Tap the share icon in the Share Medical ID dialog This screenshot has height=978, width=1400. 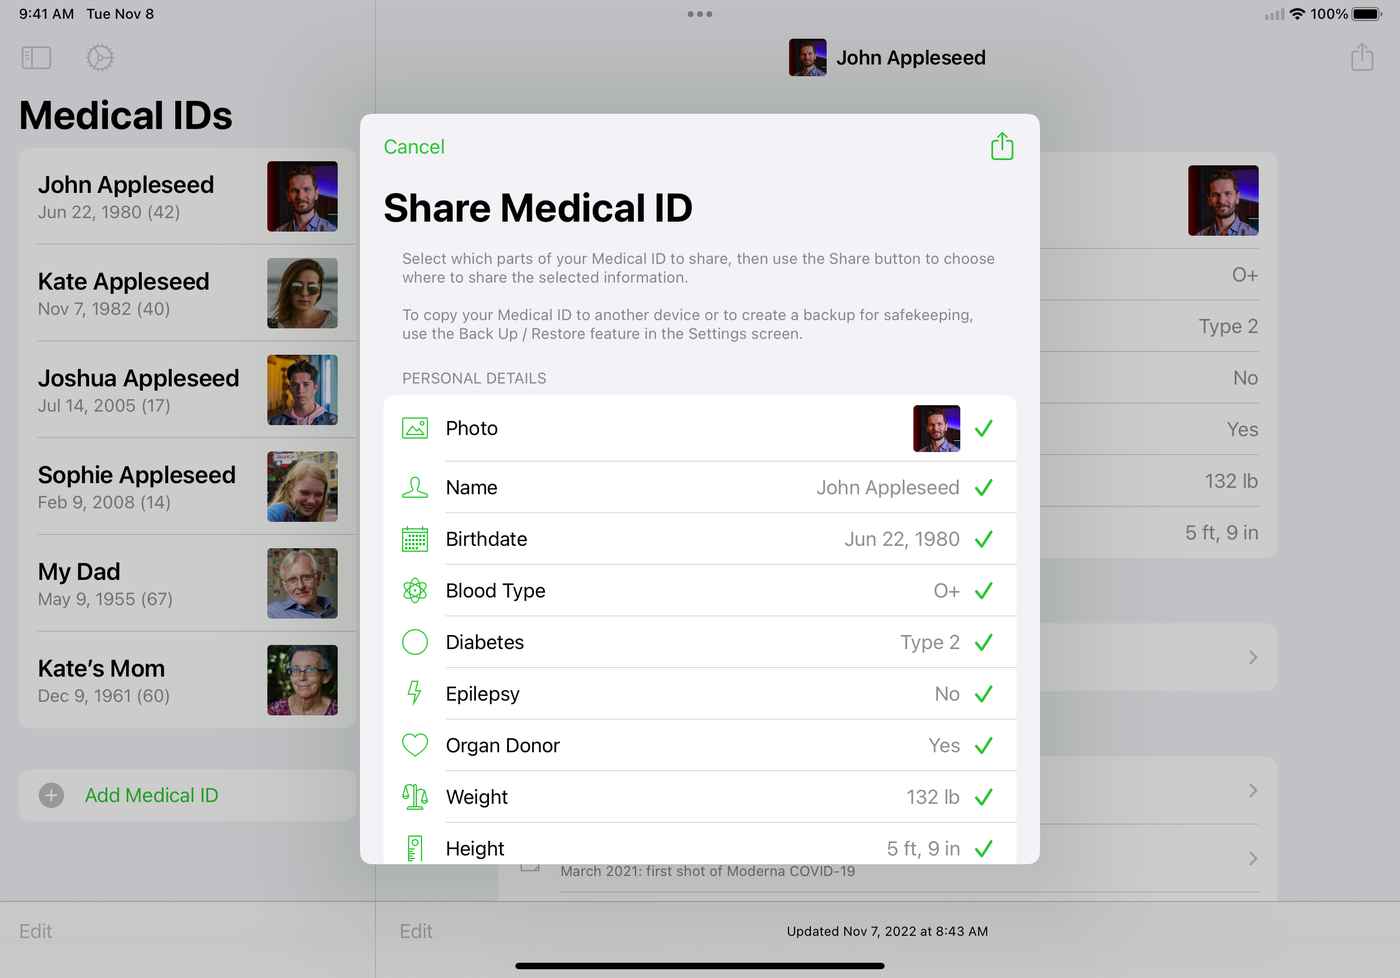pyautogui.click(x=1002, y=147)
